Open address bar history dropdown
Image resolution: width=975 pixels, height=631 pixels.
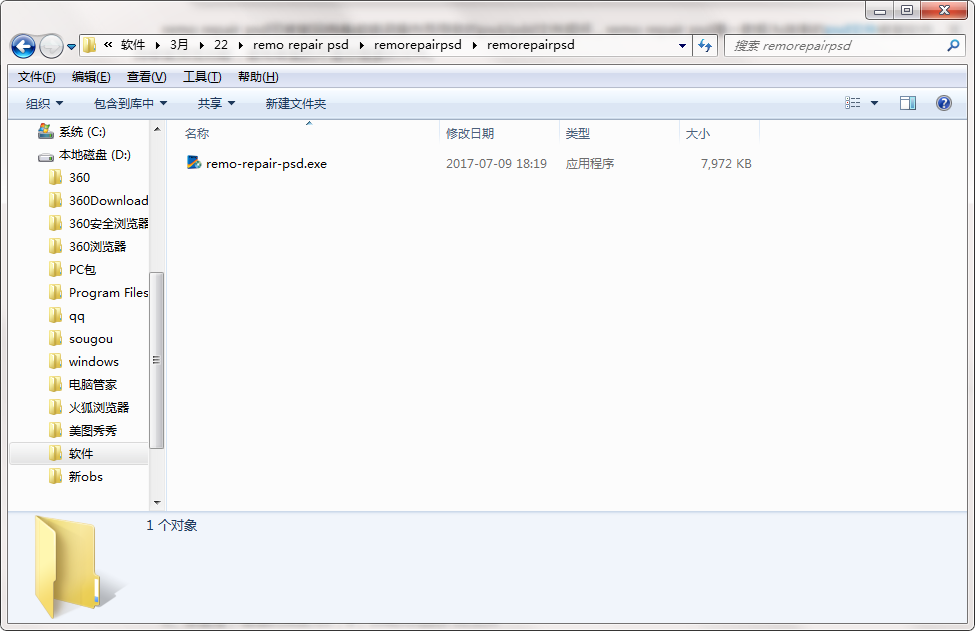[682, 45]
